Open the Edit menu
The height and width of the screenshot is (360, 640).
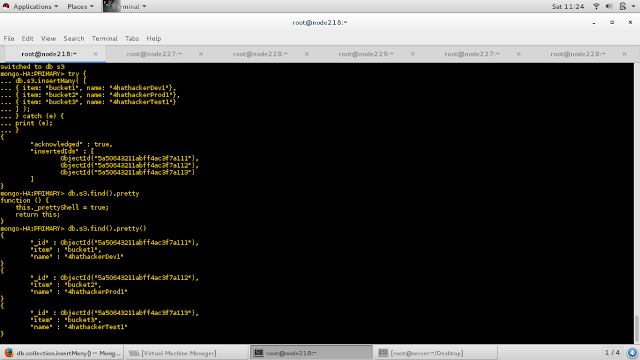click(27, 38)
